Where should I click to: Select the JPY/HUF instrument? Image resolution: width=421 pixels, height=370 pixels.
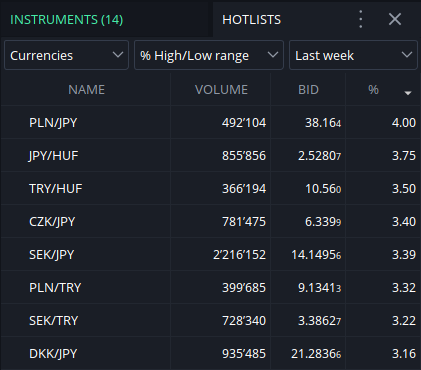(x=53, y=156)
